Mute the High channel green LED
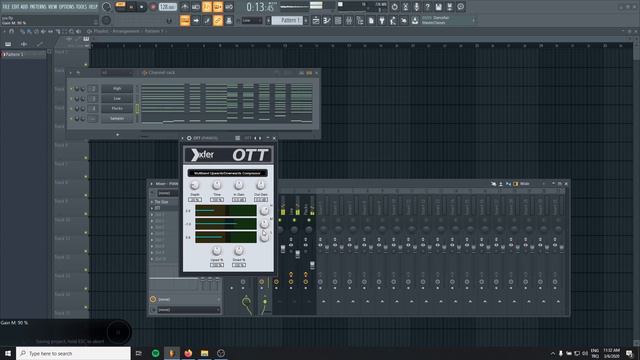This screenshot has width=640, height=360. tap(71, 89)
